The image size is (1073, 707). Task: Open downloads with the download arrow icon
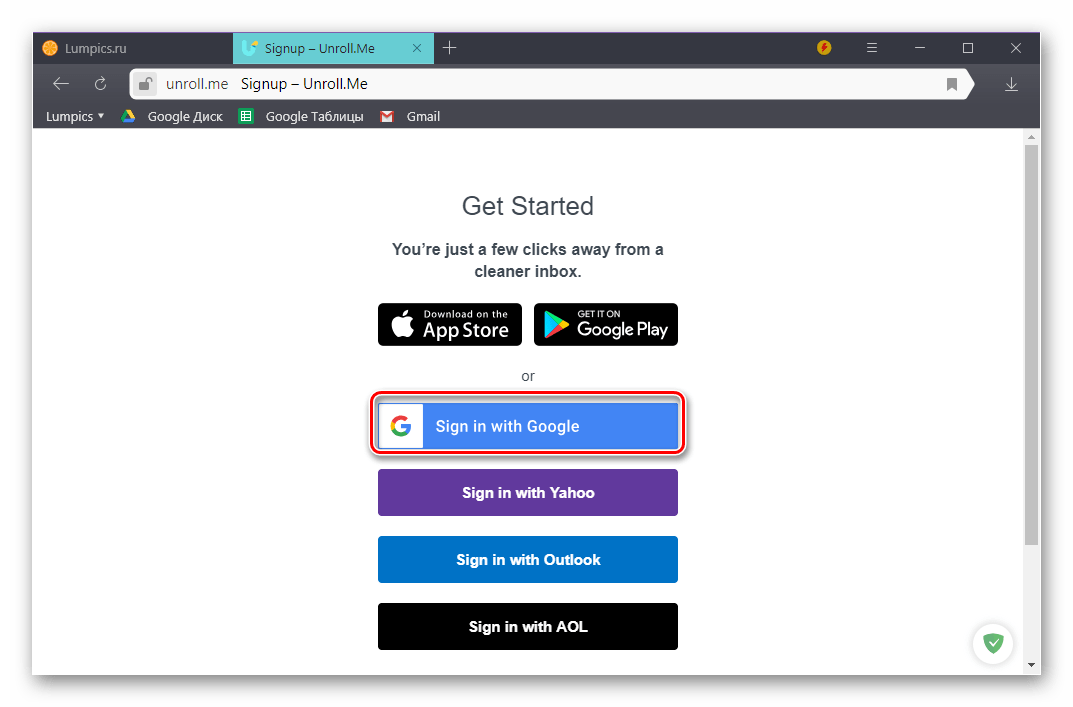point(1011,84)
